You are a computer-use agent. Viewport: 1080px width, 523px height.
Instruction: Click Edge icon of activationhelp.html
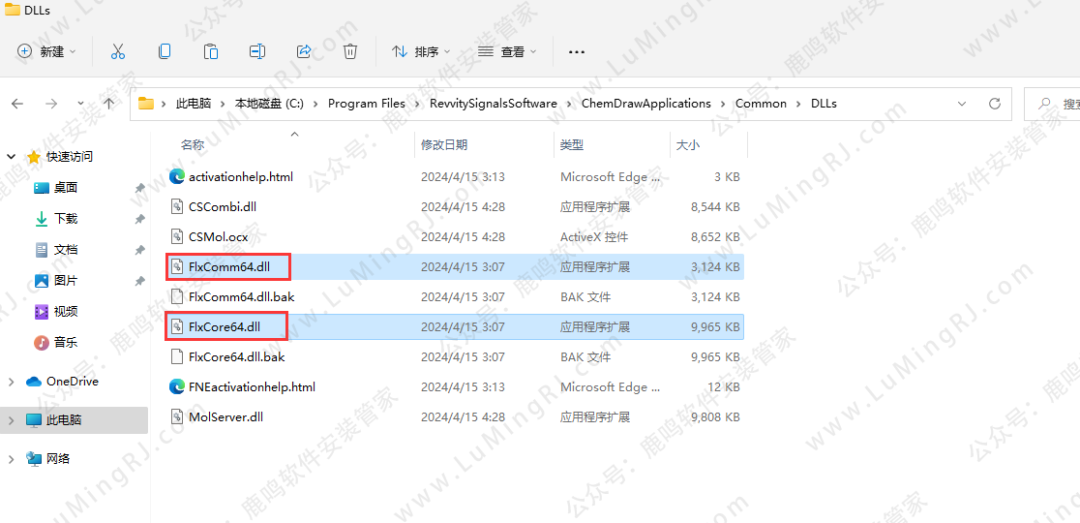[x=176, y=176]
